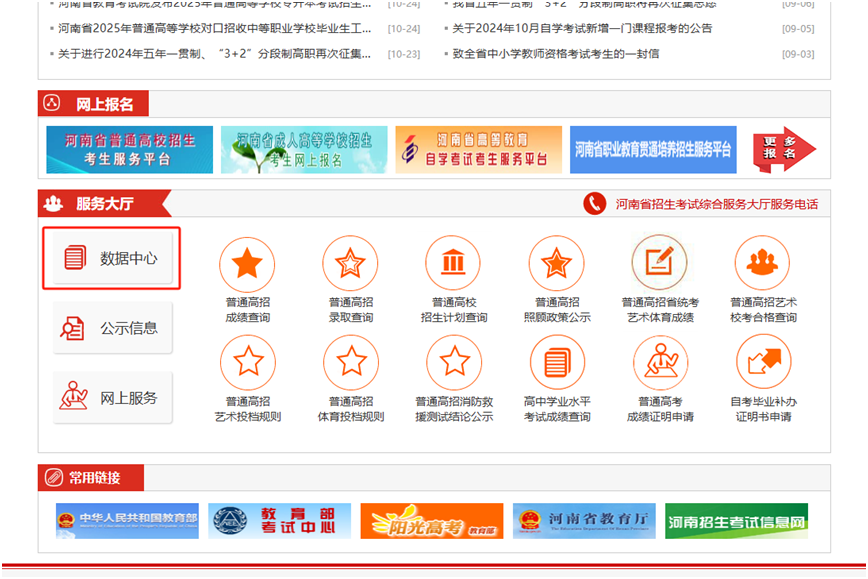Click the 普通高招成绩查询 star icon
The image size is (868, 579).
tap(246, 264)
